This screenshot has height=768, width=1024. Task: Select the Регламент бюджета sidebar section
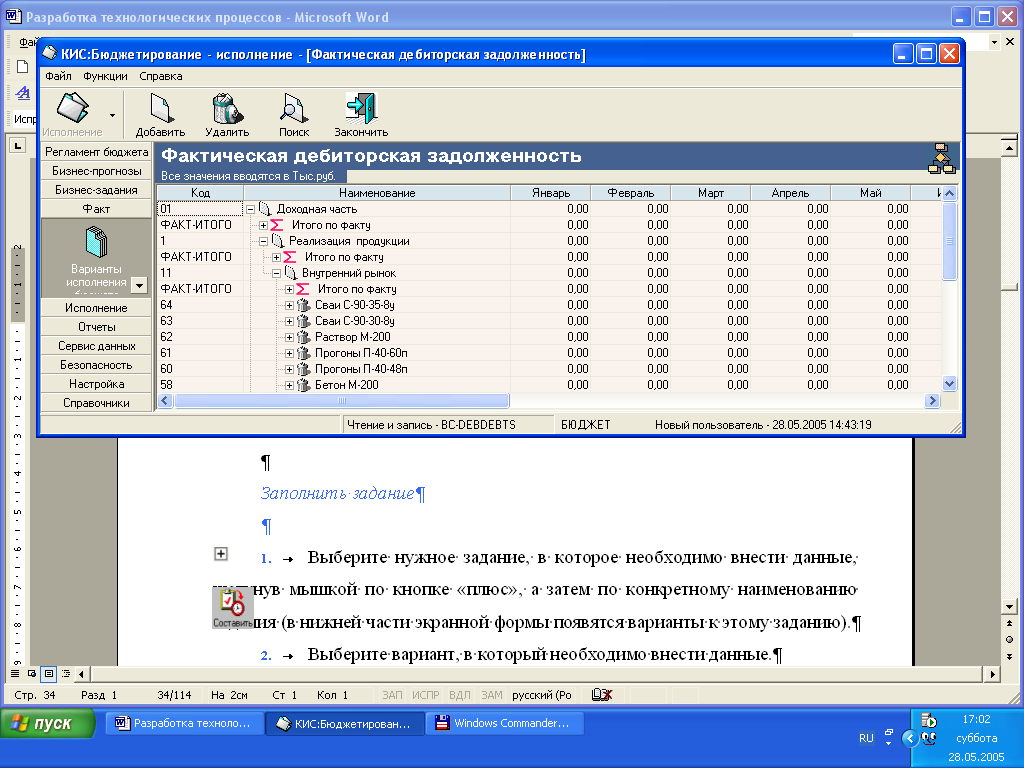pos(96,152)
